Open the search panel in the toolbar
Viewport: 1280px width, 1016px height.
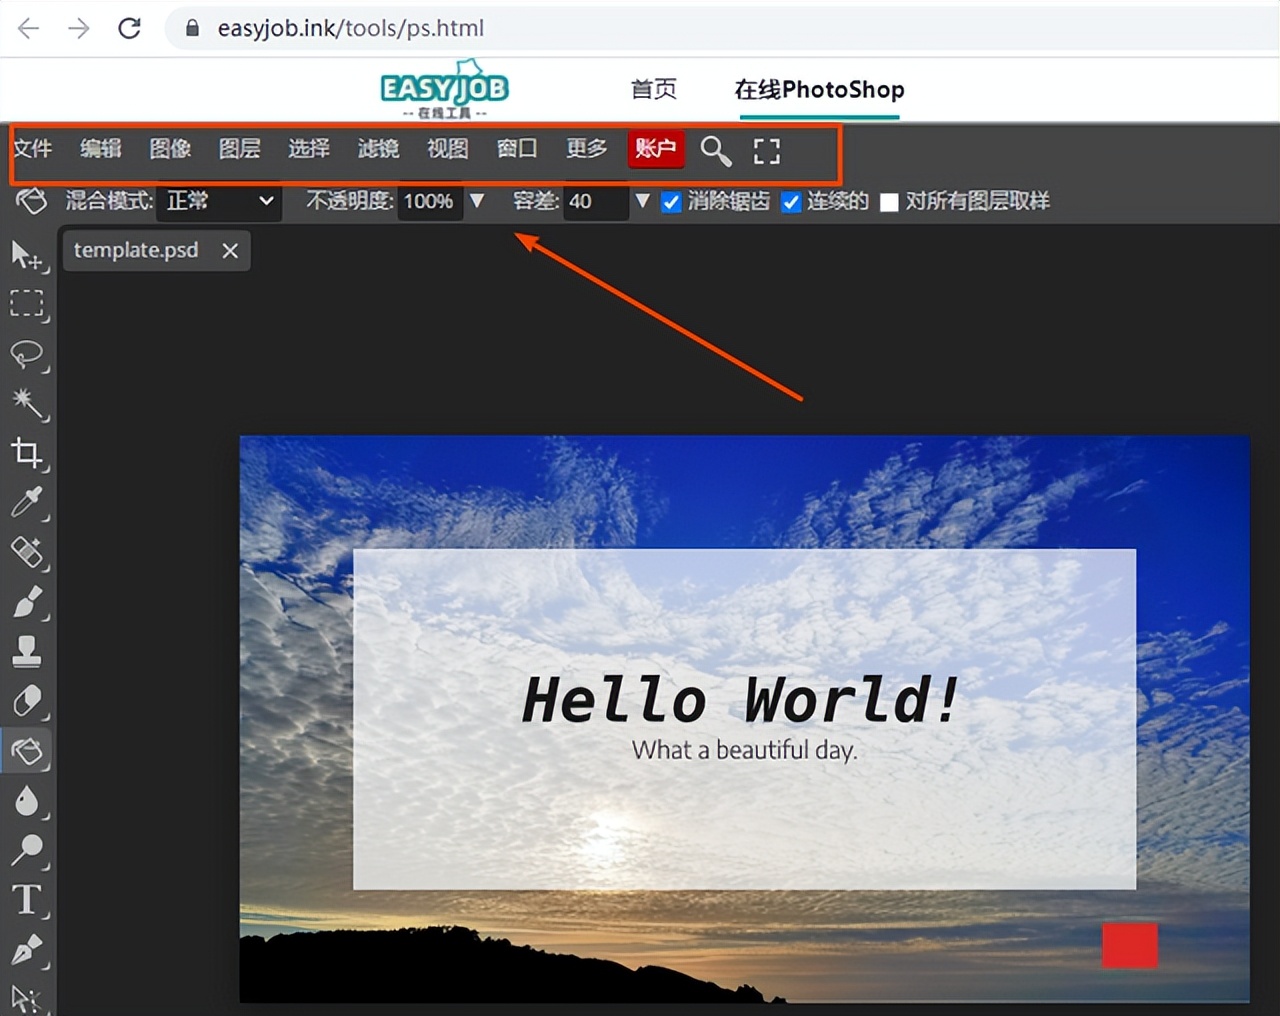click(x=716, y=150)
